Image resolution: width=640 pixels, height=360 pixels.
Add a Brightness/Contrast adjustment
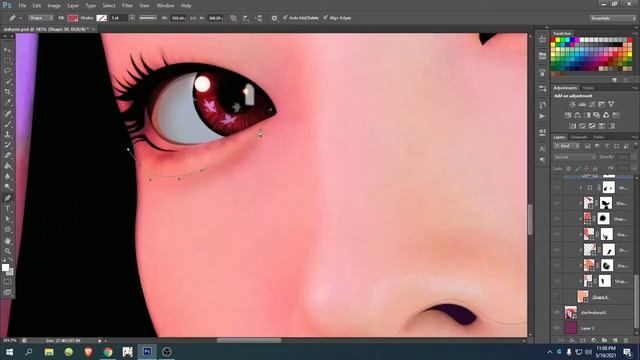(572, 104)
